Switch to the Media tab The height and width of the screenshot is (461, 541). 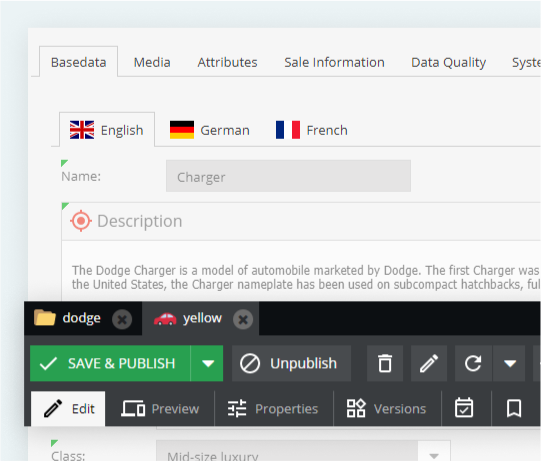coord(152,62)
